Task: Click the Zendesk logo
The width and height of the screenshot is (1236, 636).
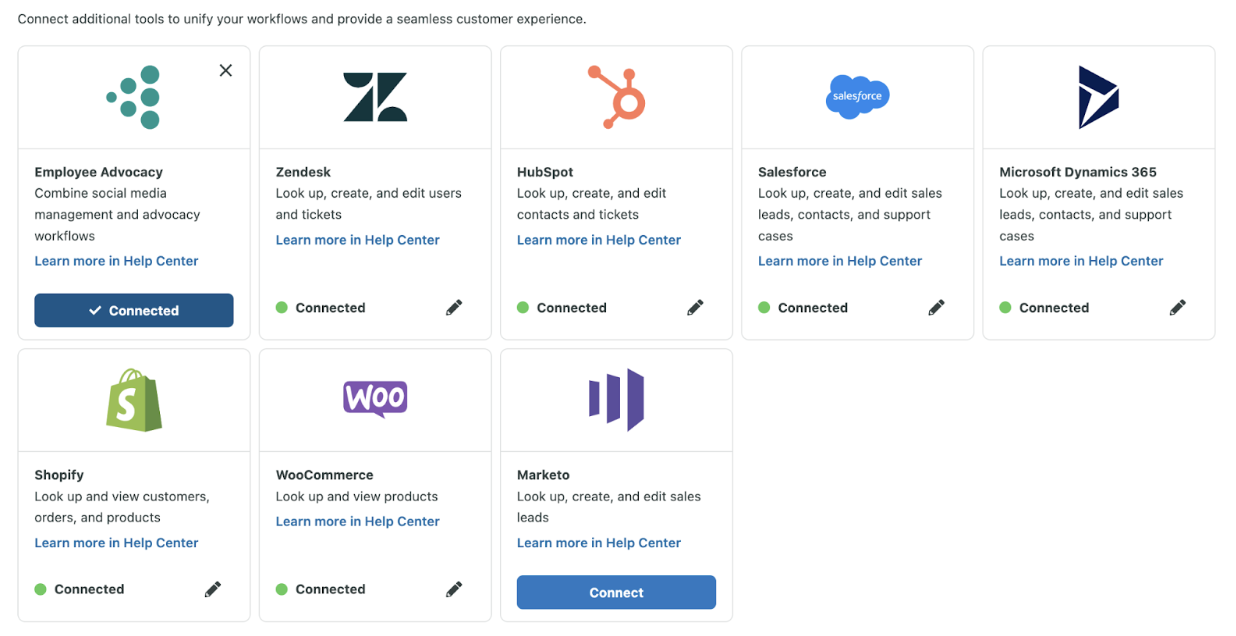Action: 375,97
